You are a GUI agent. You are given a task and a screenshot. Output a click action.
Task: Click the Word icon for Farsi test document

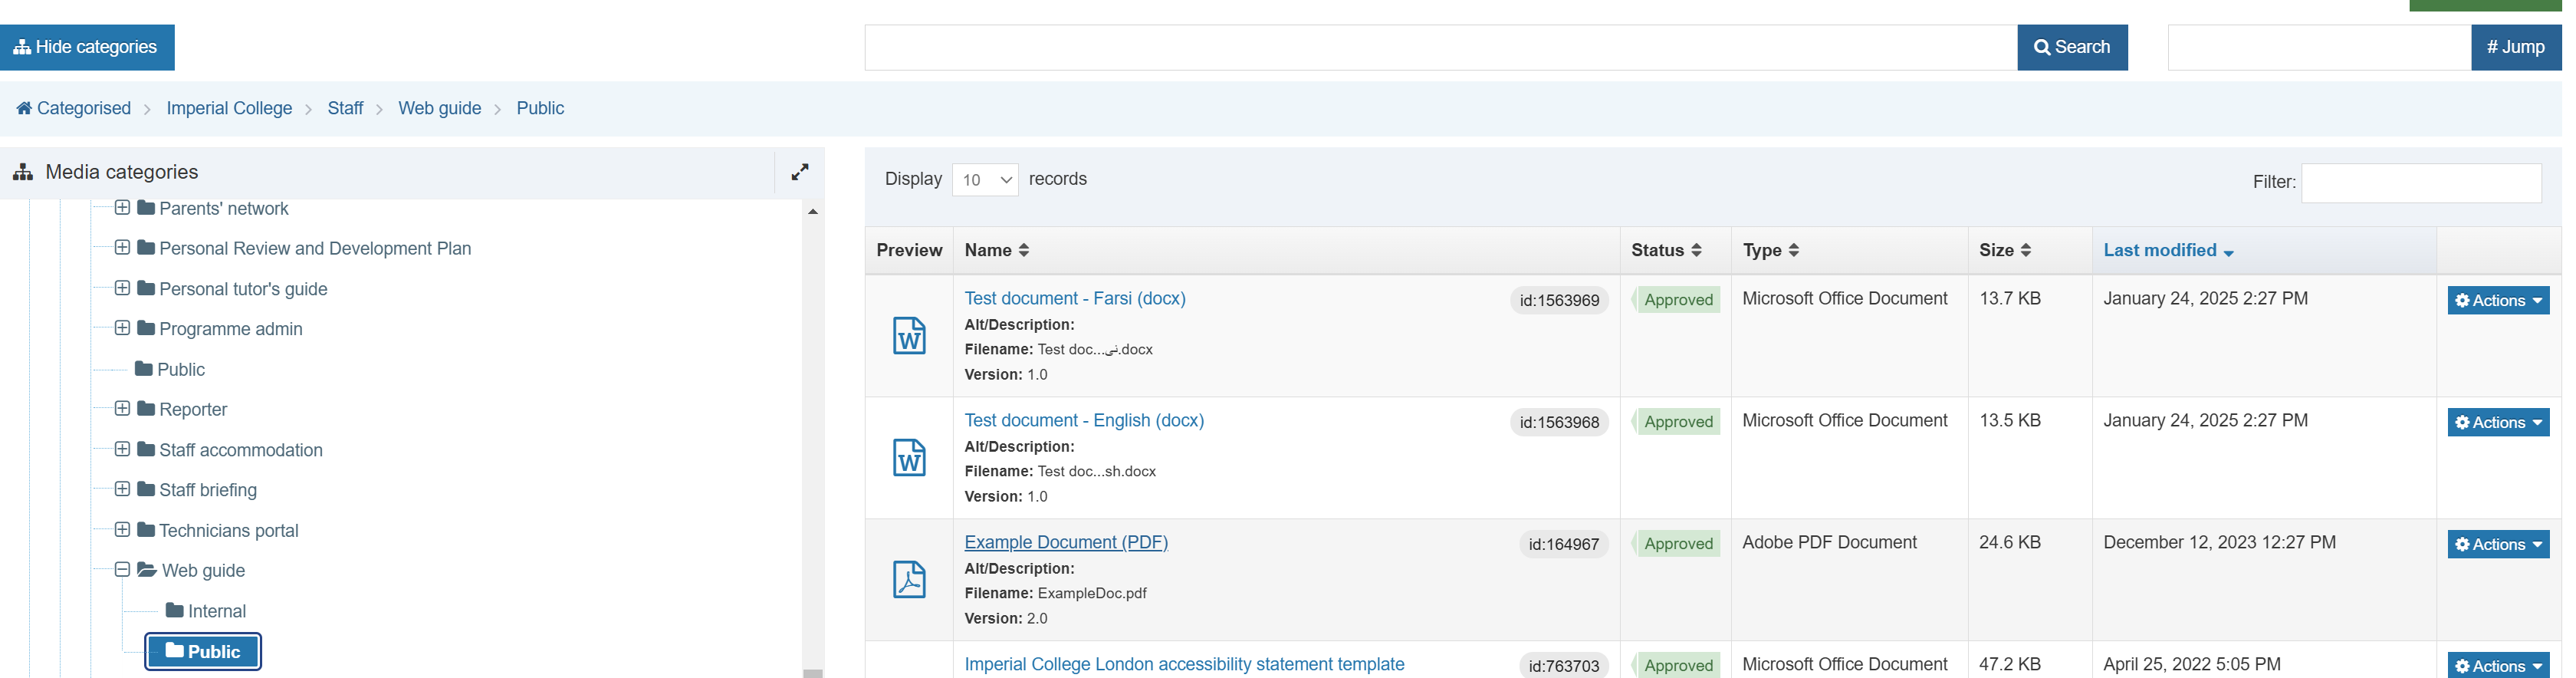(x=908, y=336)
